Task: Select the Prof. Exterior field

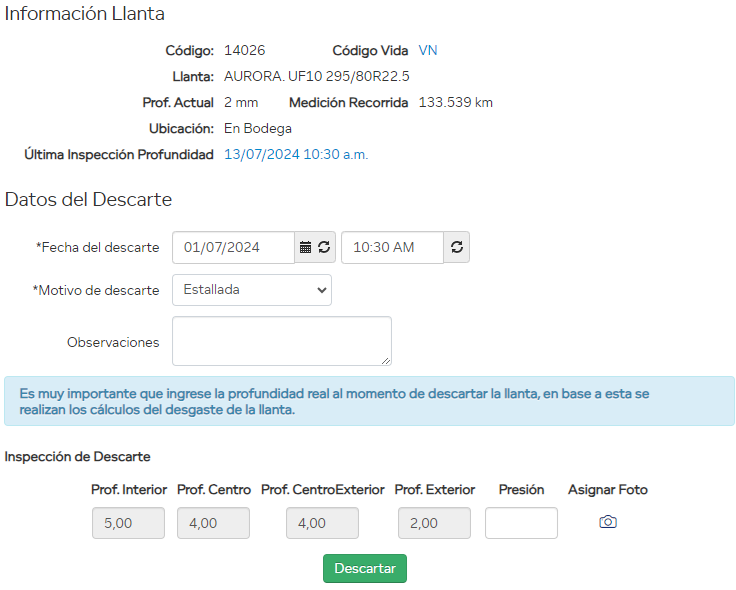Action: pyautogui.click(x=434, y=523)
